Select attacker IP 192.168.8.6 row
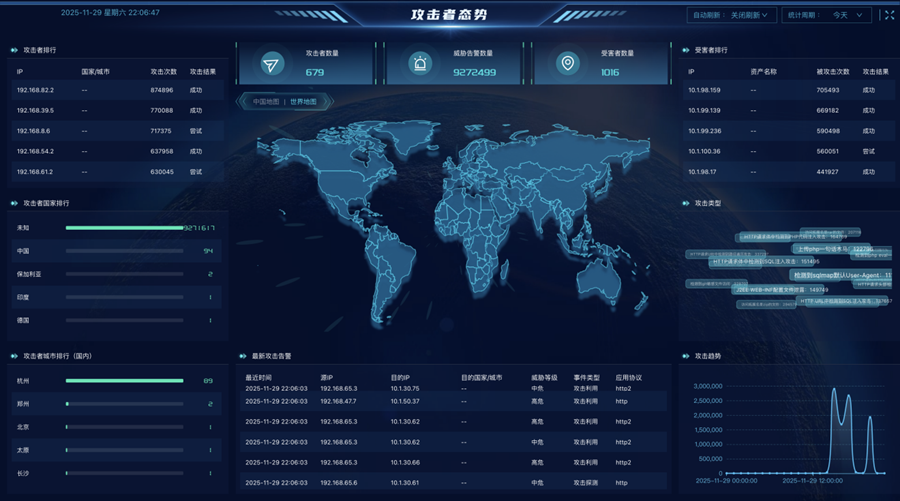 pyautogui.click(x=117, y=131)
